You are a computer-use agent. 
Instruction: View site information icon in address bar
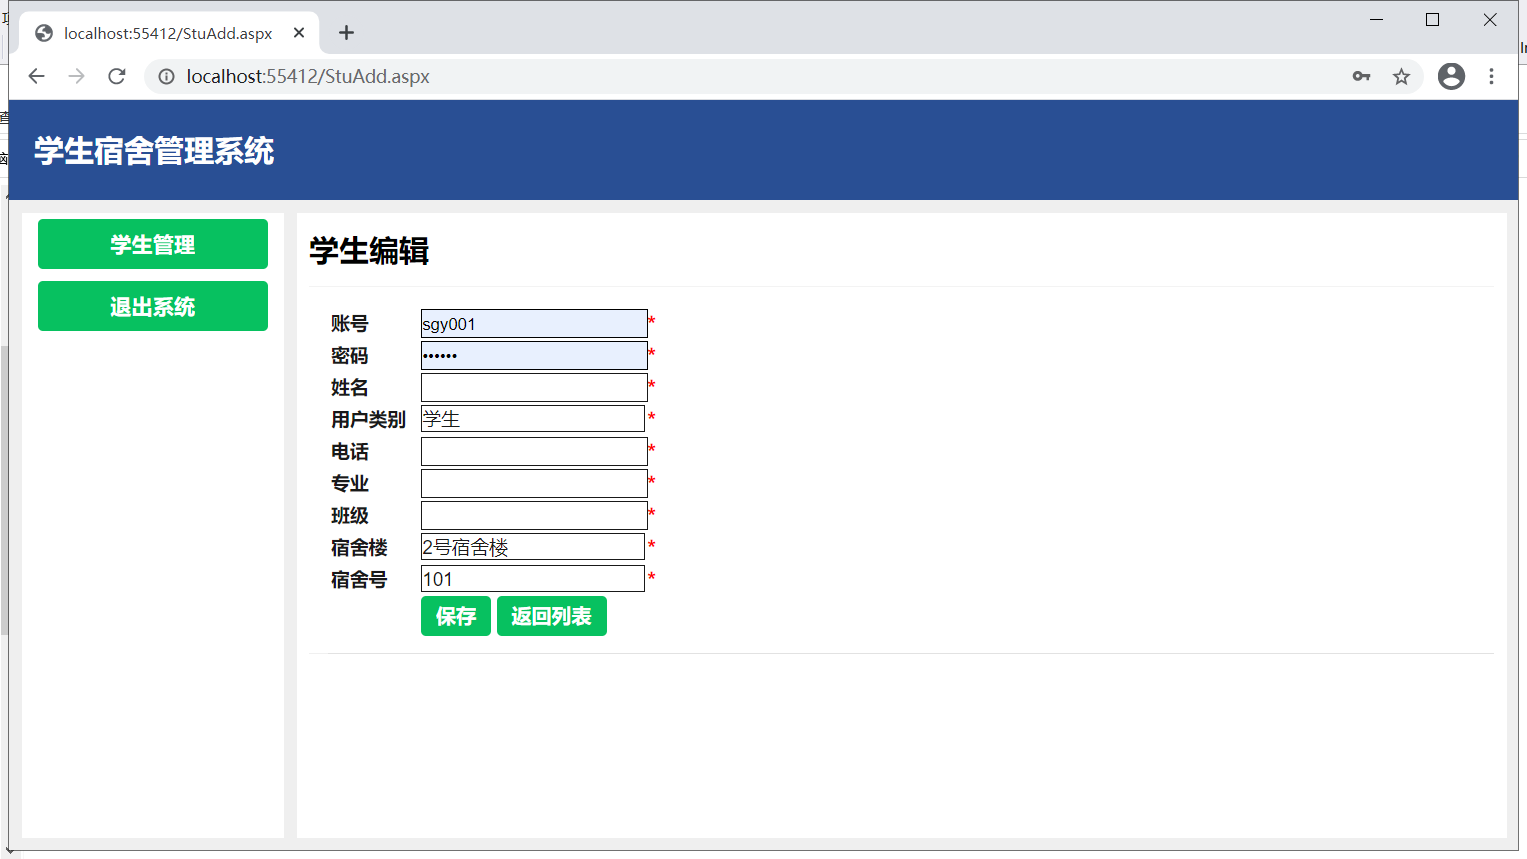(x=167, y=76)
